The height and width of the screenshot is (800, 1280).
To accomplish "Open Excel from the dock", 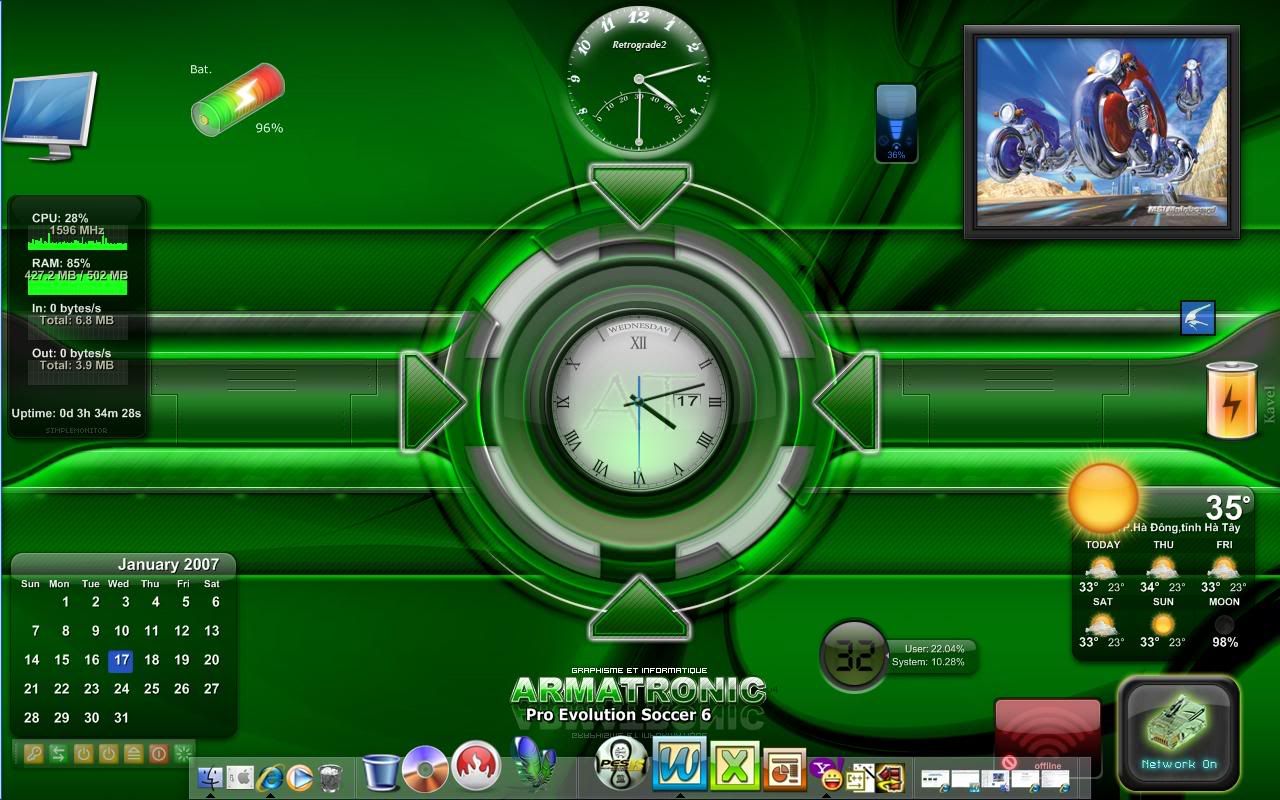I will pyautogui.click(x=735, y=768).
